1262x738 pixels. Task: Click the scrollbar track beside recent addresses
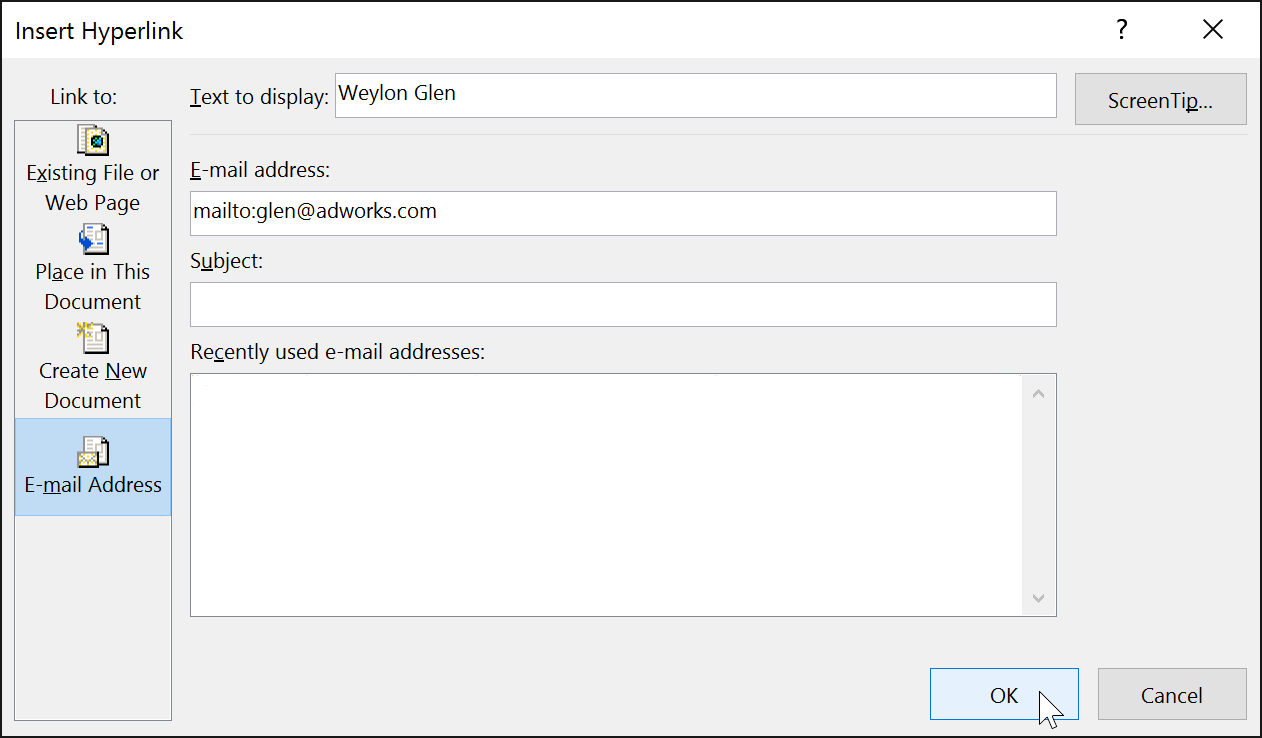pos(1038,495)
